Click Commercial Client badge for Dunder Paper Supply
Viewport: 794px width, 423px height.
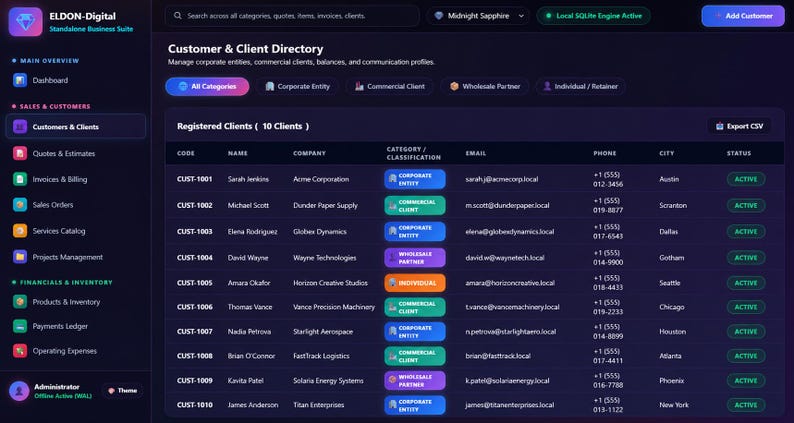coord(415,205)
